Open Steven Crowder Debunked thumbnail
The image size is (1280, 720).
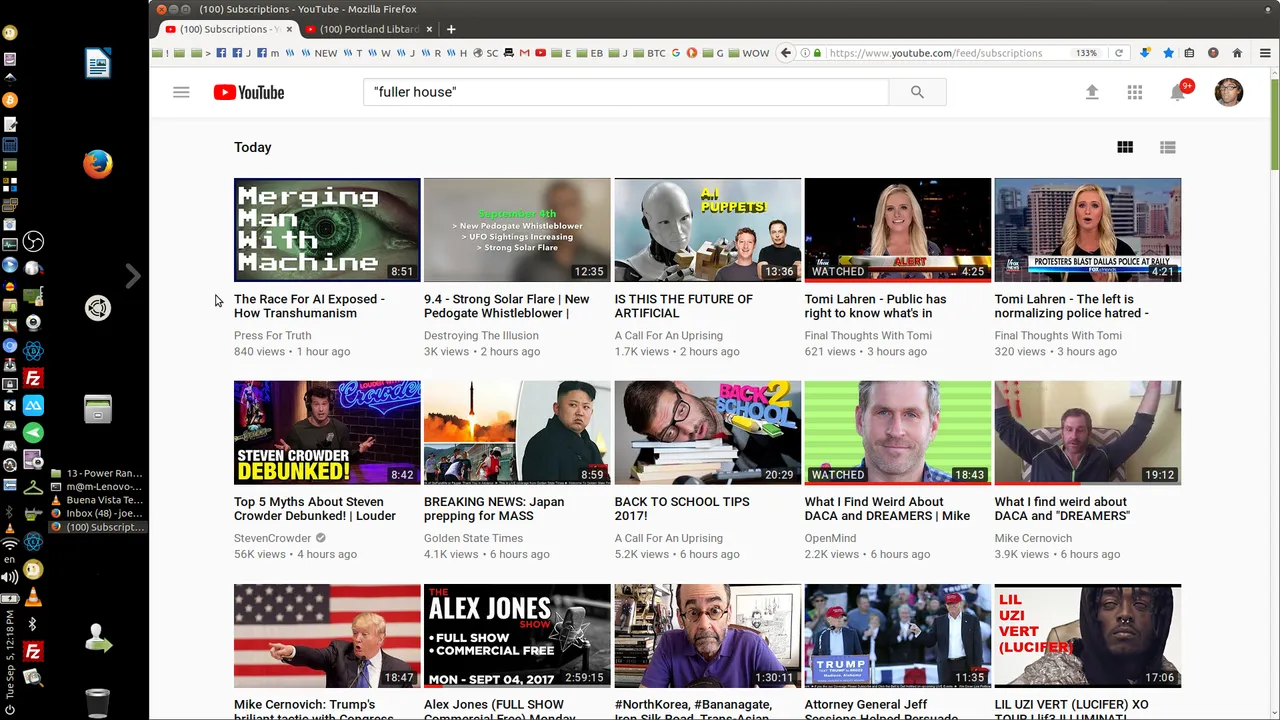[327, 432]
